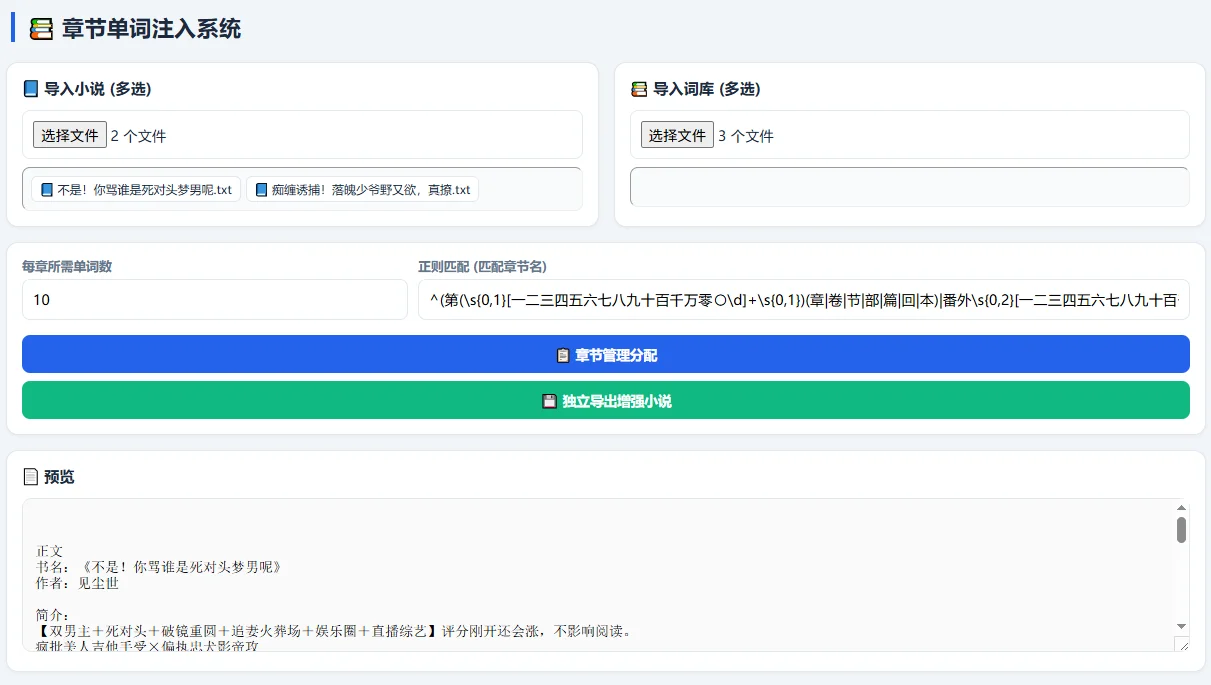Screen dimensions: 1211x685
Task: Click the document icon beside the 预览 heading
Action: pyautogui.click(x=31, y=477)
